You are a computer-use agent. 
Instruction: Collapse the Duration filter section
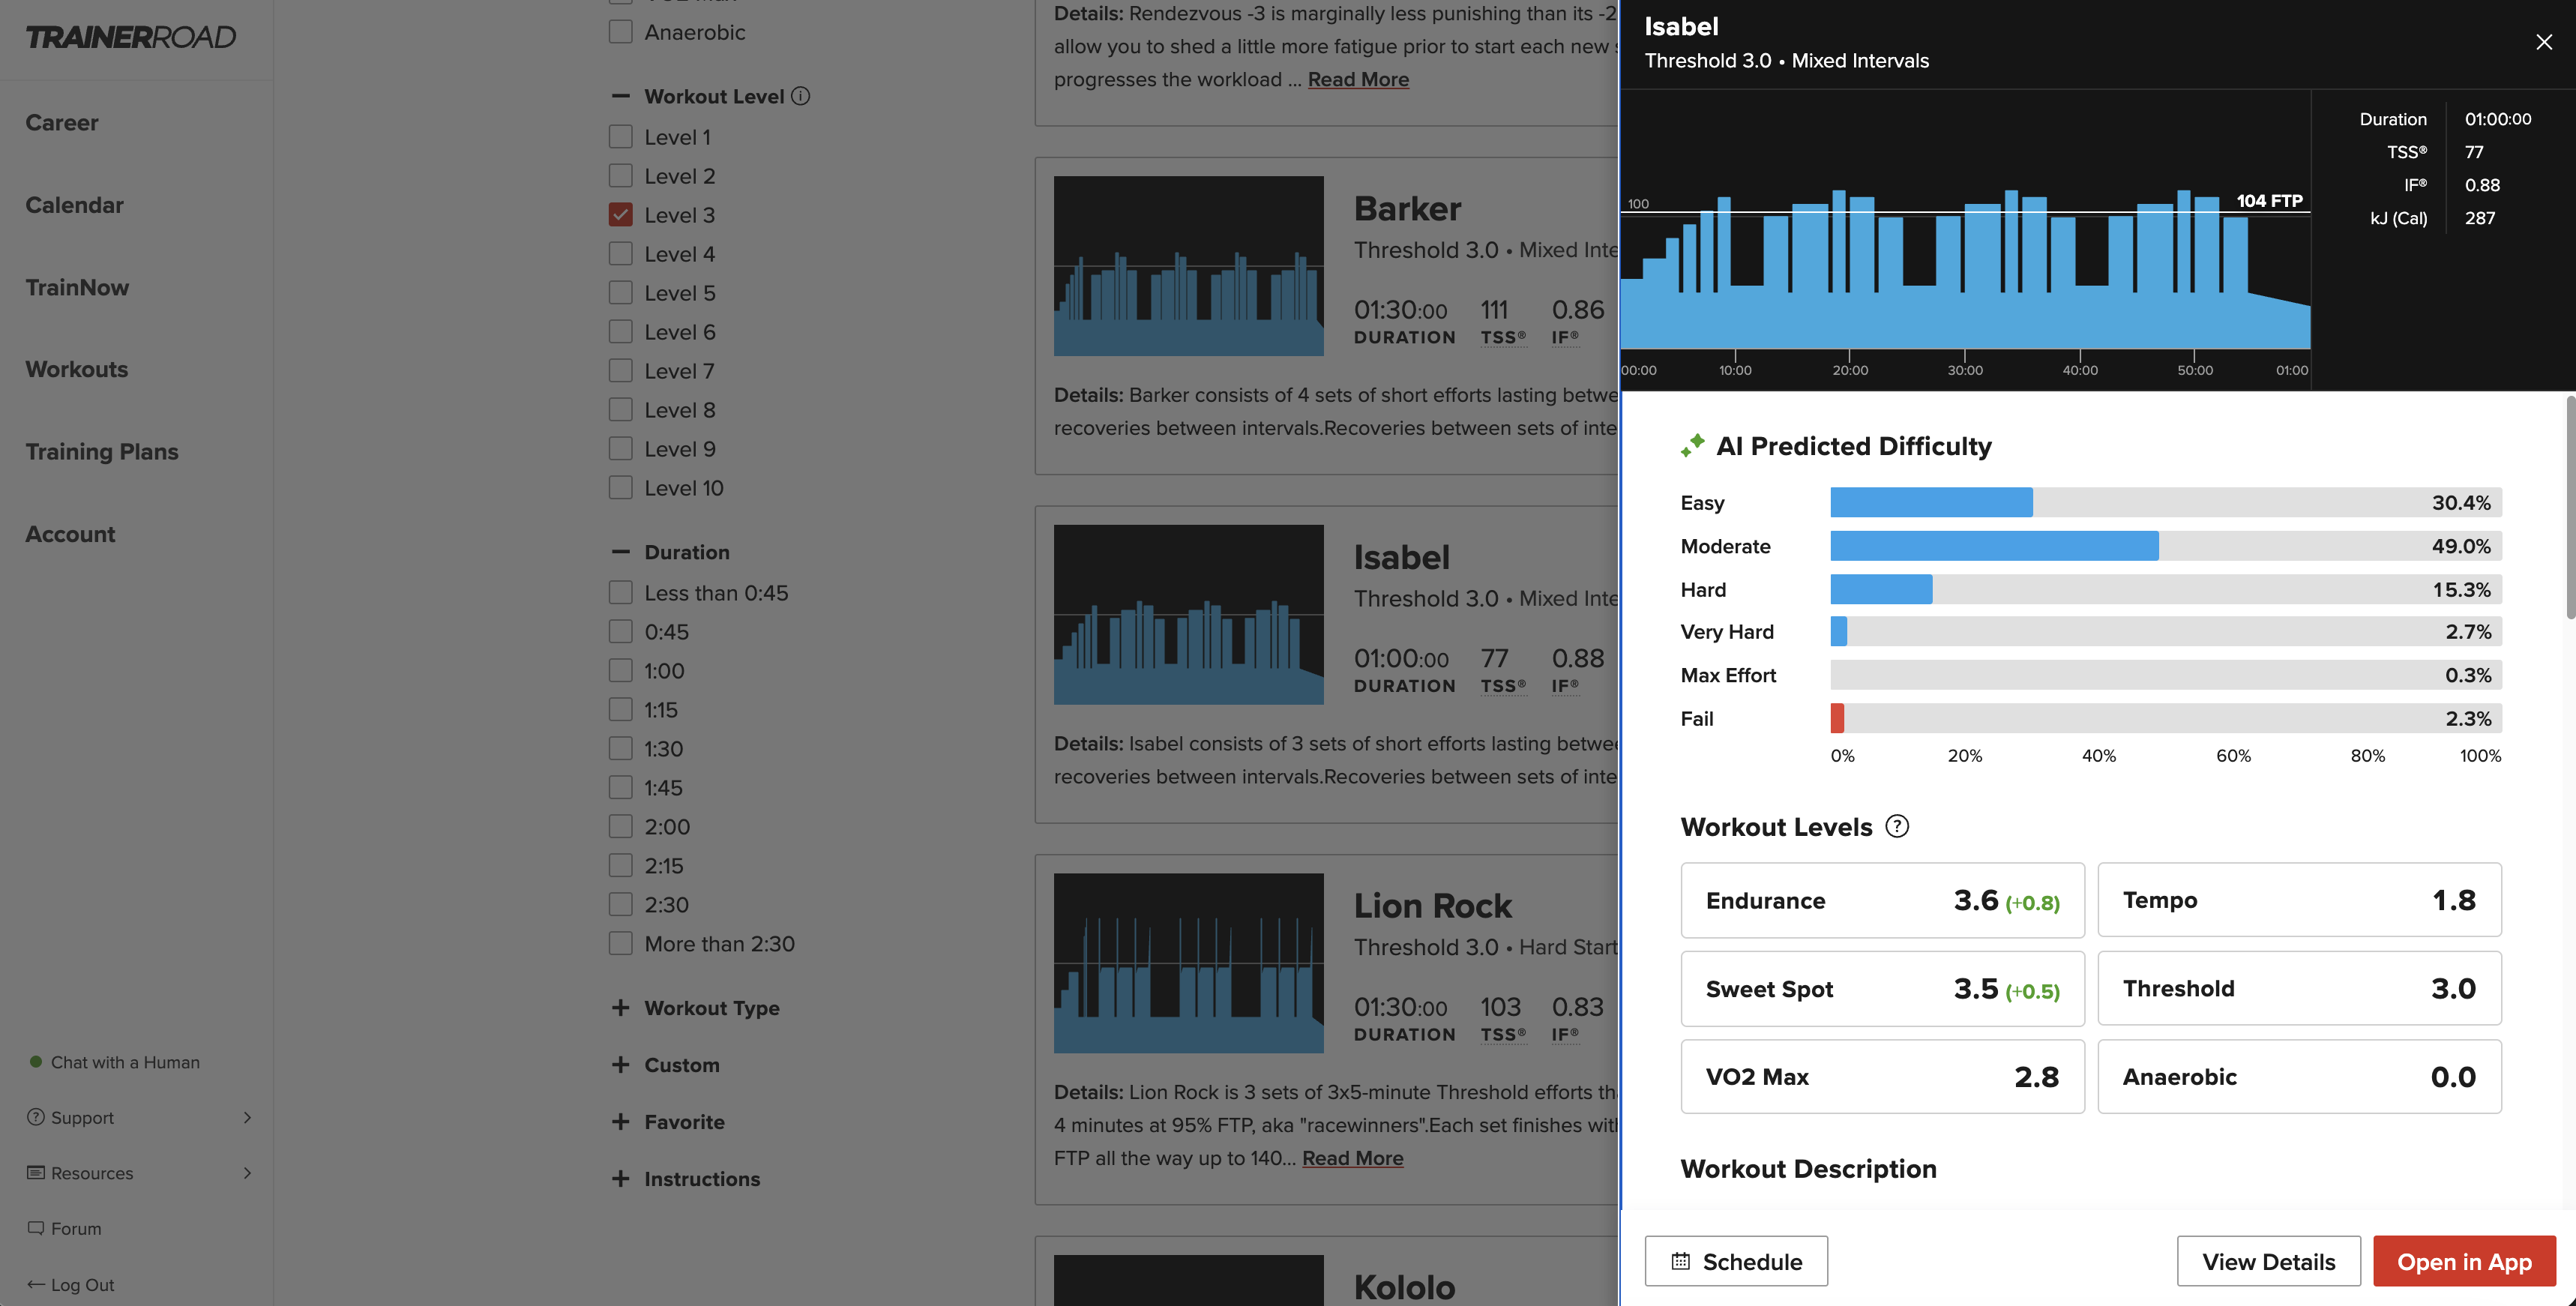pyautogui.click(x=620, y=552)
